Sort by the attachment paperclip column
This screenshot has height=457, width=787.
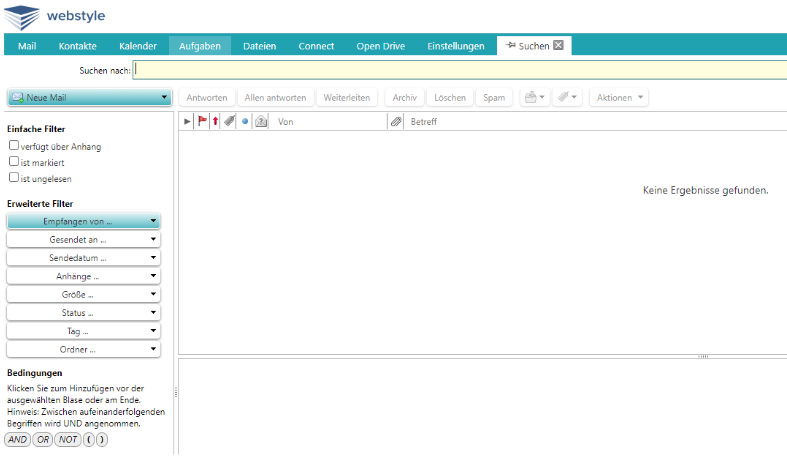[x=396, y=121]
